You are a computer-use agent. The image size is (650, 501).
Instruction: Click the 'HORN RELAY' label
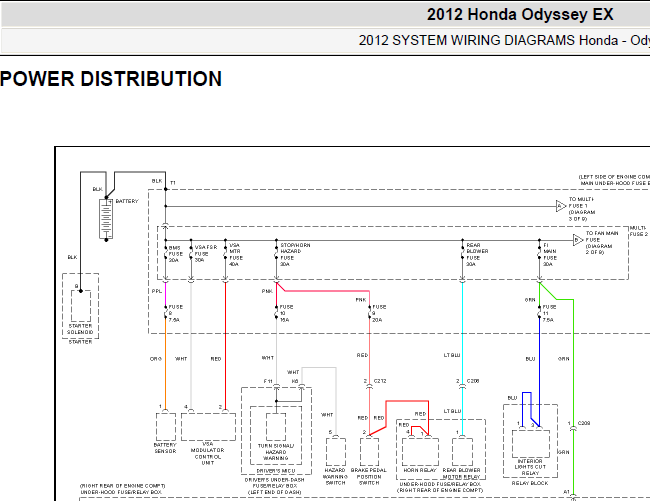click(420, 470)
